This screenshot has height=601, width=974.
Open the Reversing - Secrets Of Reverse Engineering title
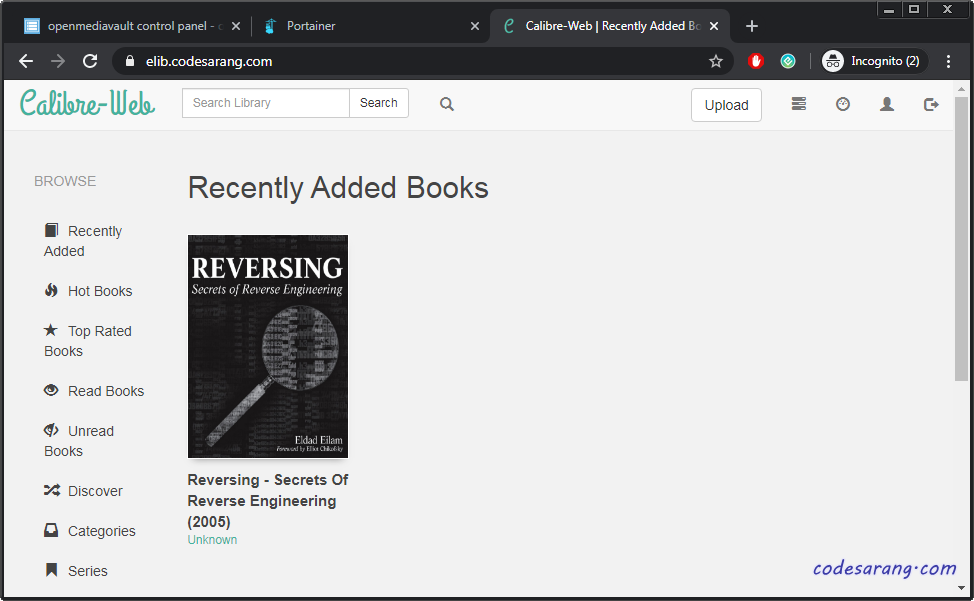tap(268, 500)
